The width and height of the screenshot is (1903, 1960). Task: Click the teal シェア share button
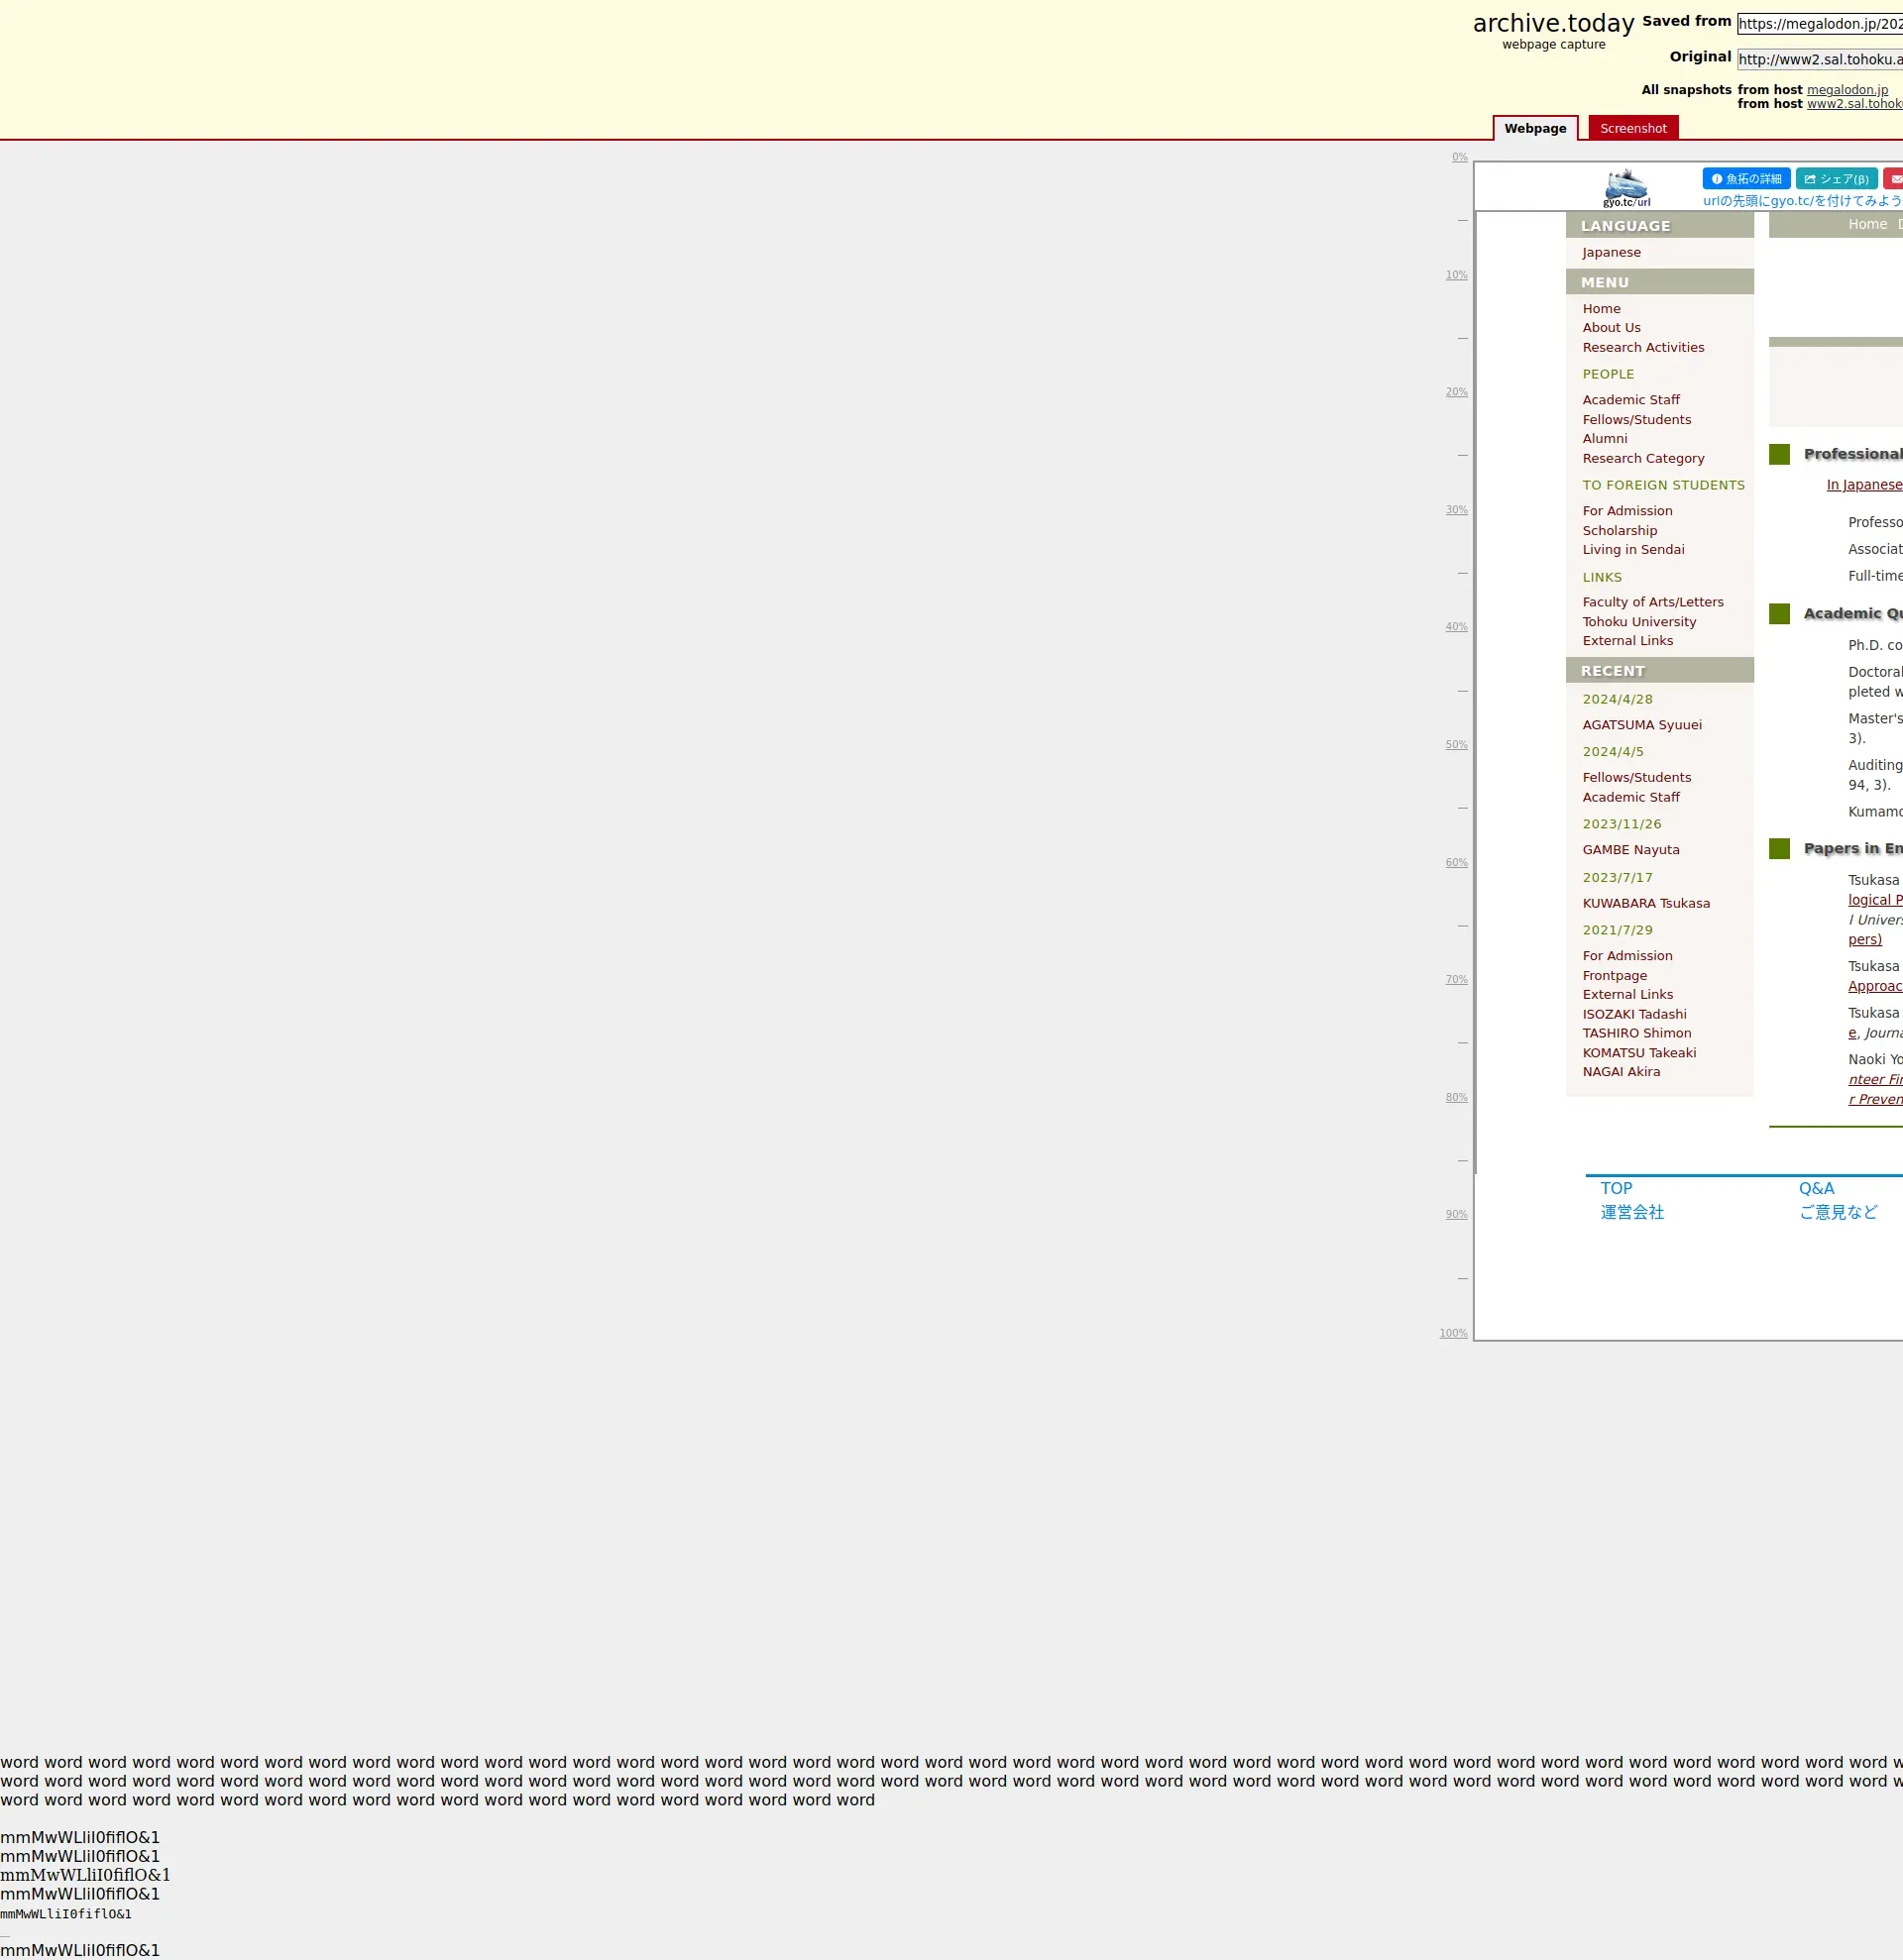coord(1836,179)
